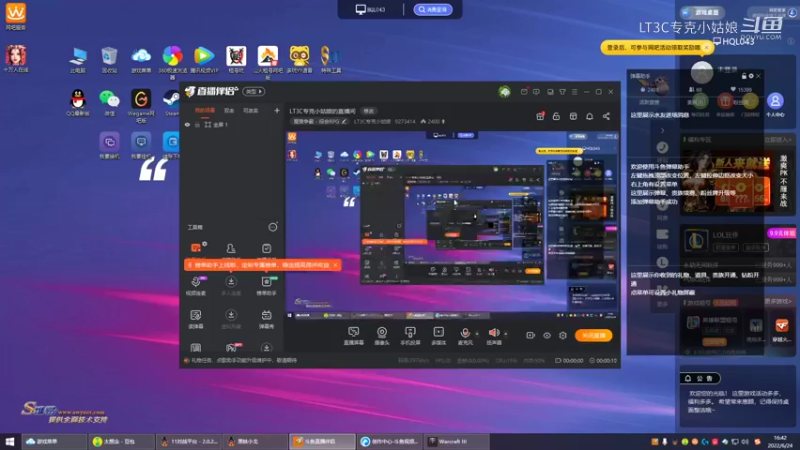Toggle the lock of source 全屏 1
The width and height of the screenshot is (800, 450).
tap(197, 124)
